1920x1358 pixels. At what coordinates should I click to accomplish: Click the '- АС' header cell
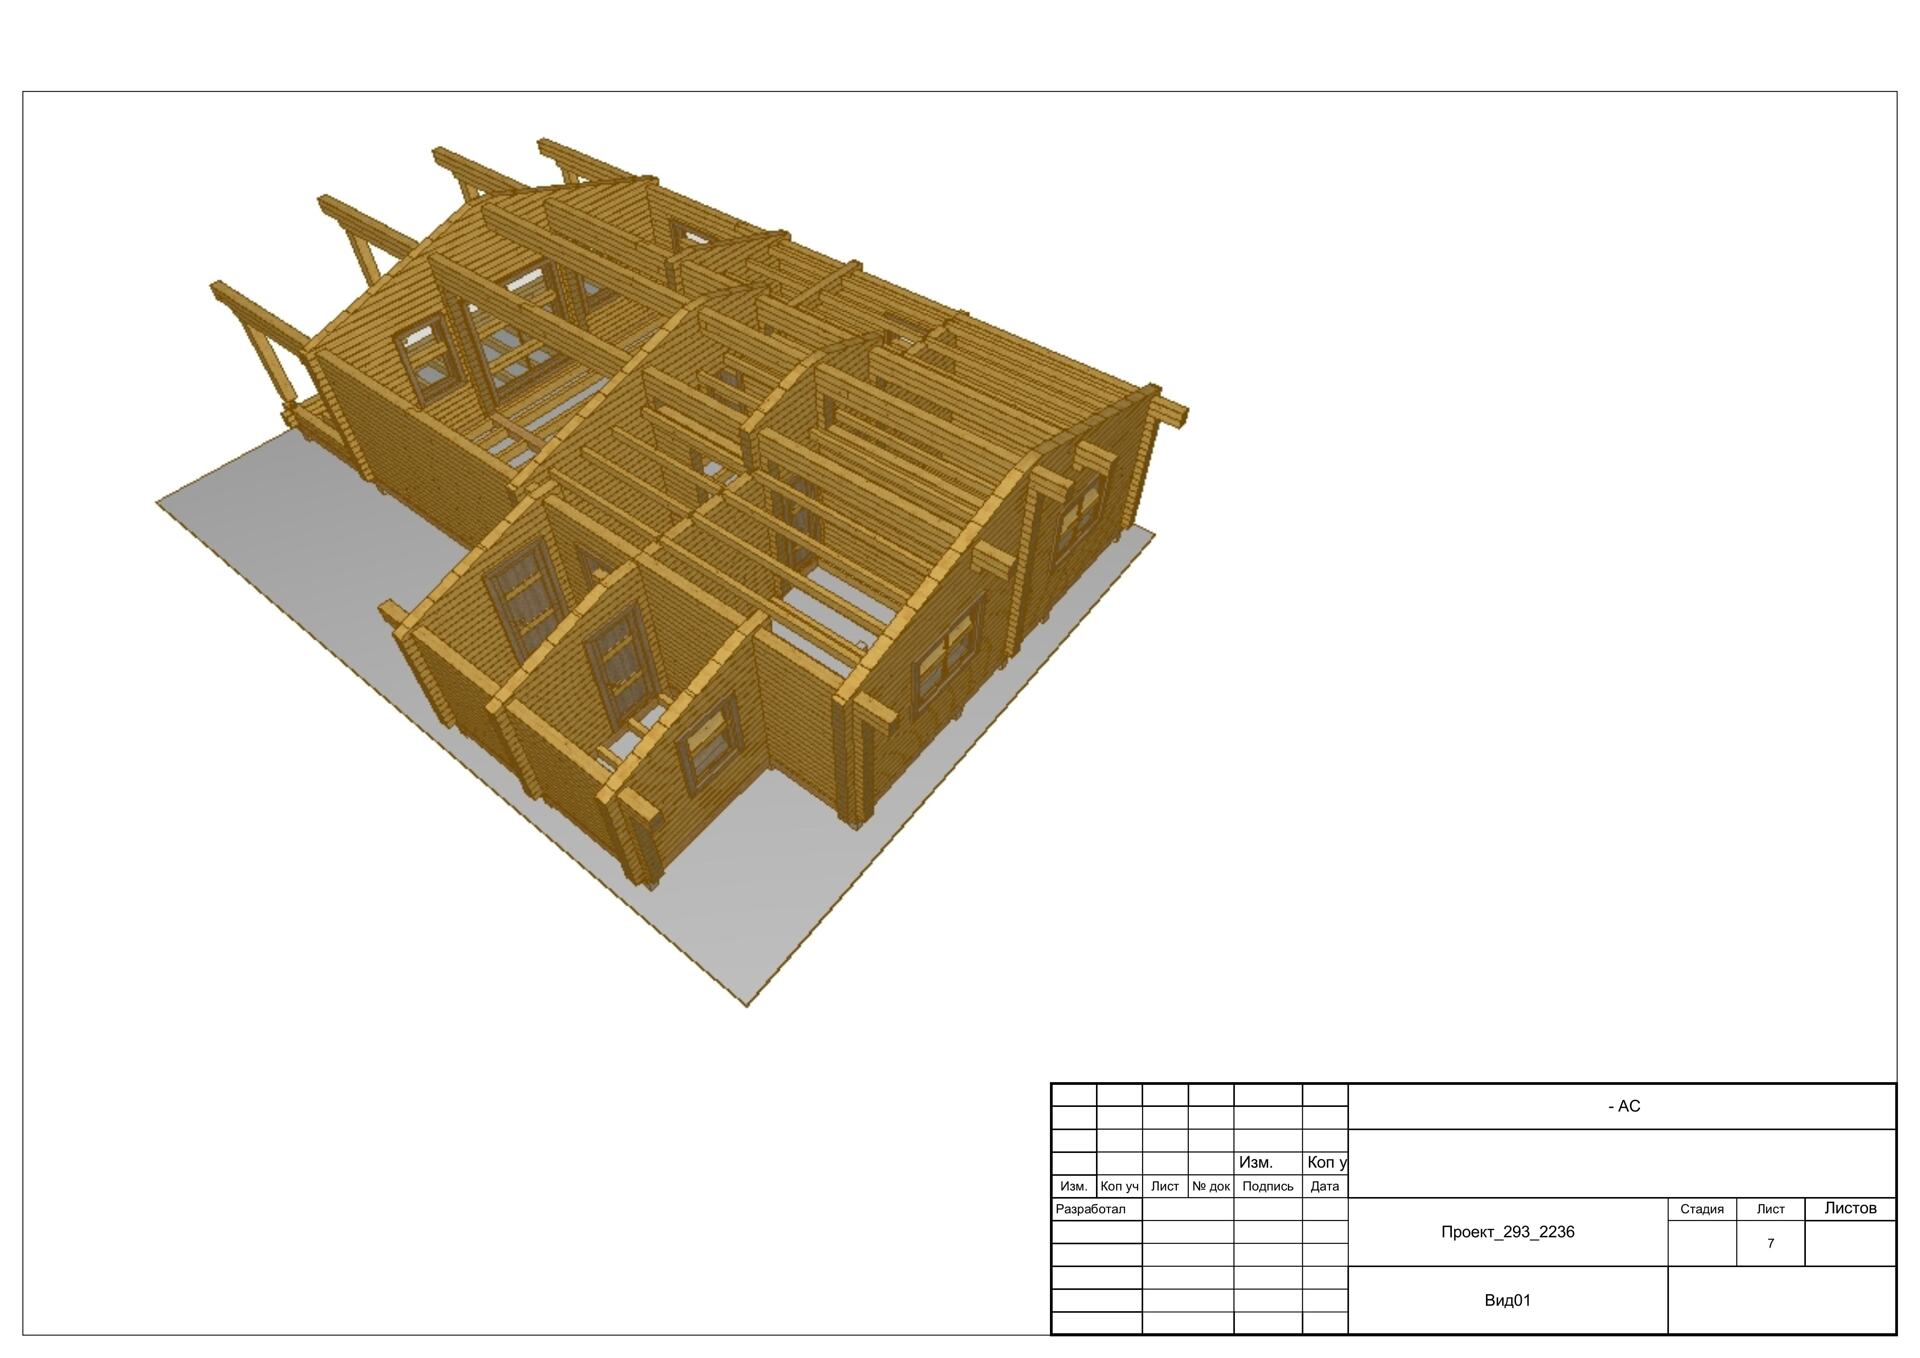(x=1623, y=1106)
